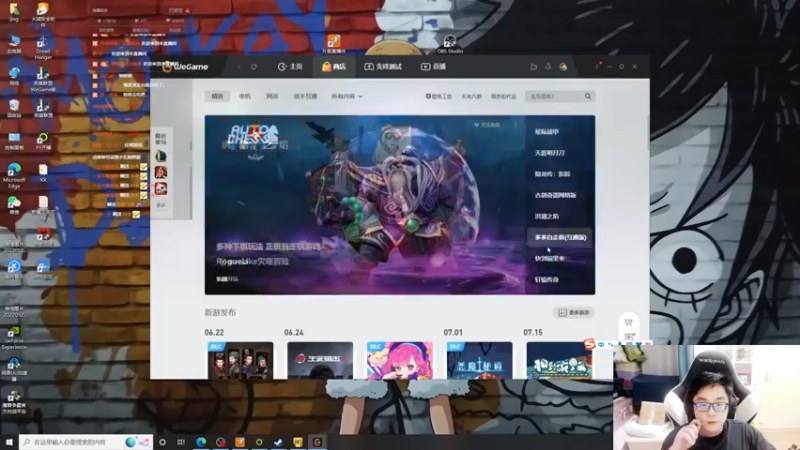The image size is (800, 450).
Task: Open the banner's three-dot options menu
Action: (x=515, y=125)
